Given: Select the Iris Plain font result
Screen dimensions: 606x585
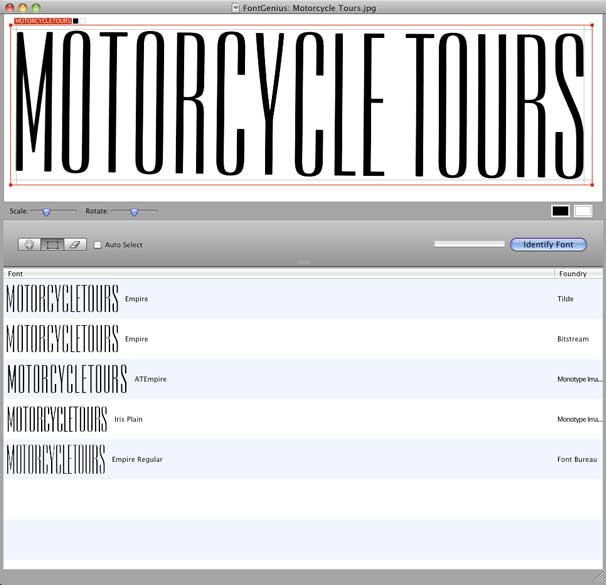Looking at the screenshot, I should click(x=303, y=419).
